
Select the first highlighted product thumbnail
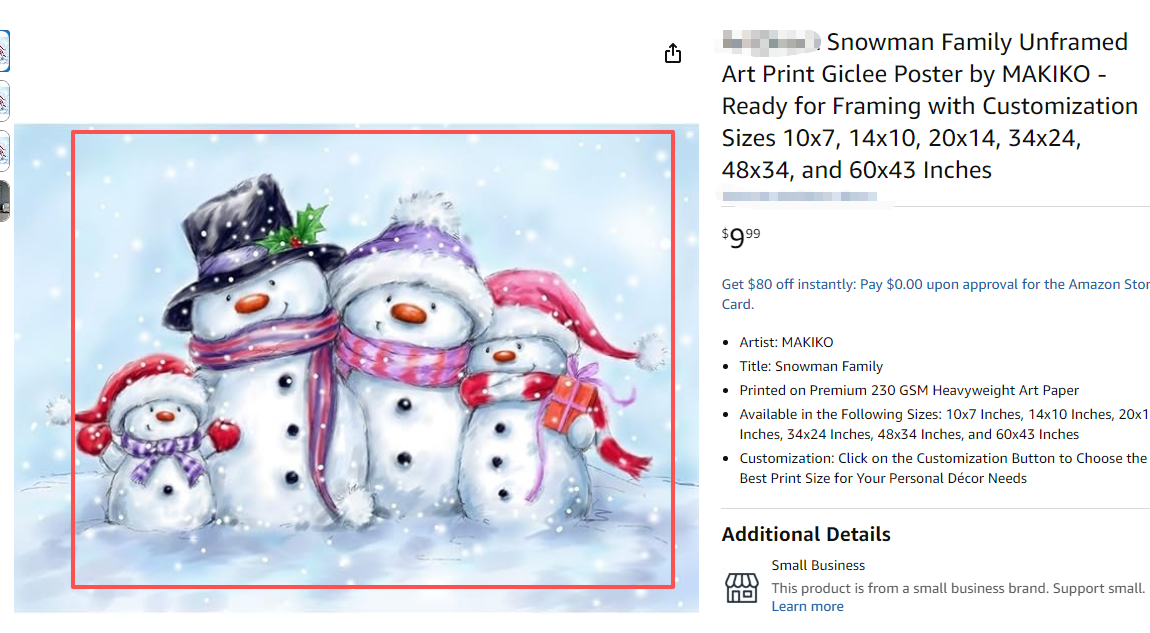(4, 51)
